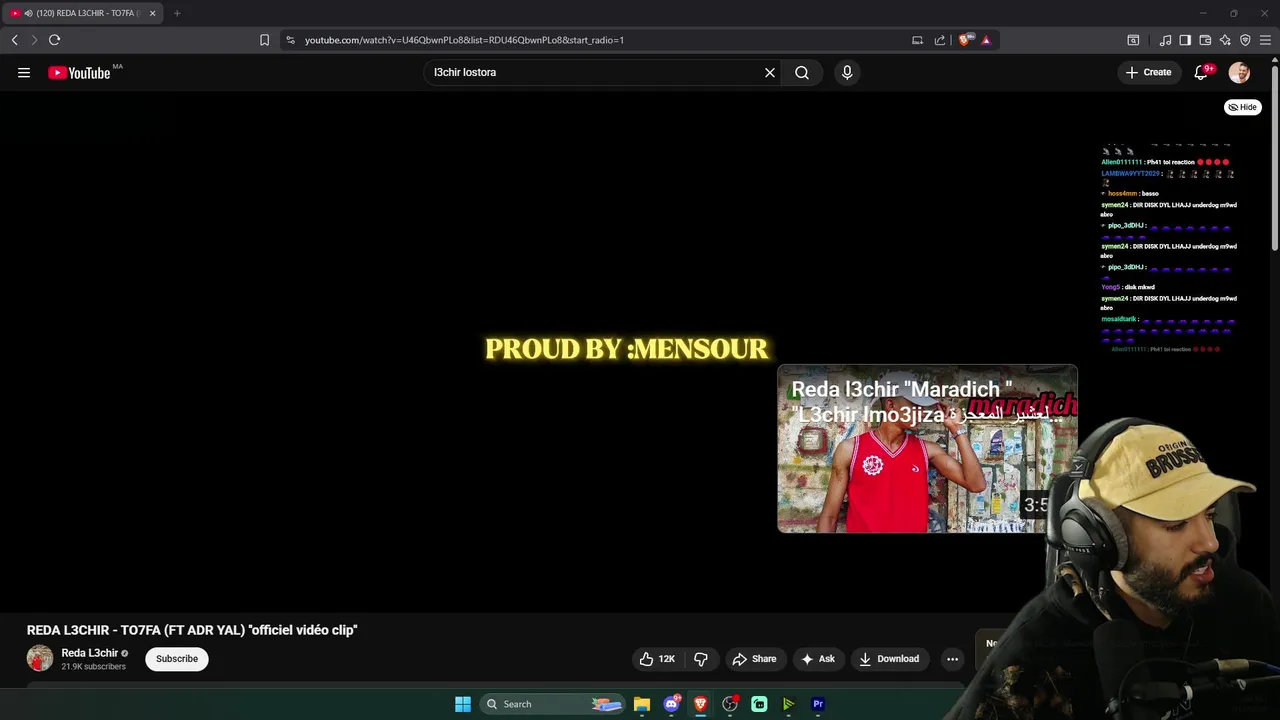Install or cast page via screen icon
Viewport: 1280px width, 720px height.
(x=917, y=40)
